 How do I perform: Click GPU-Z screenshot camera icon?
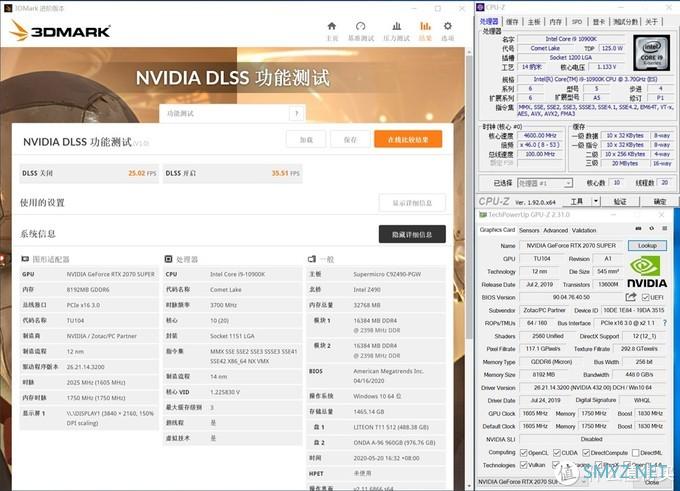638,228
